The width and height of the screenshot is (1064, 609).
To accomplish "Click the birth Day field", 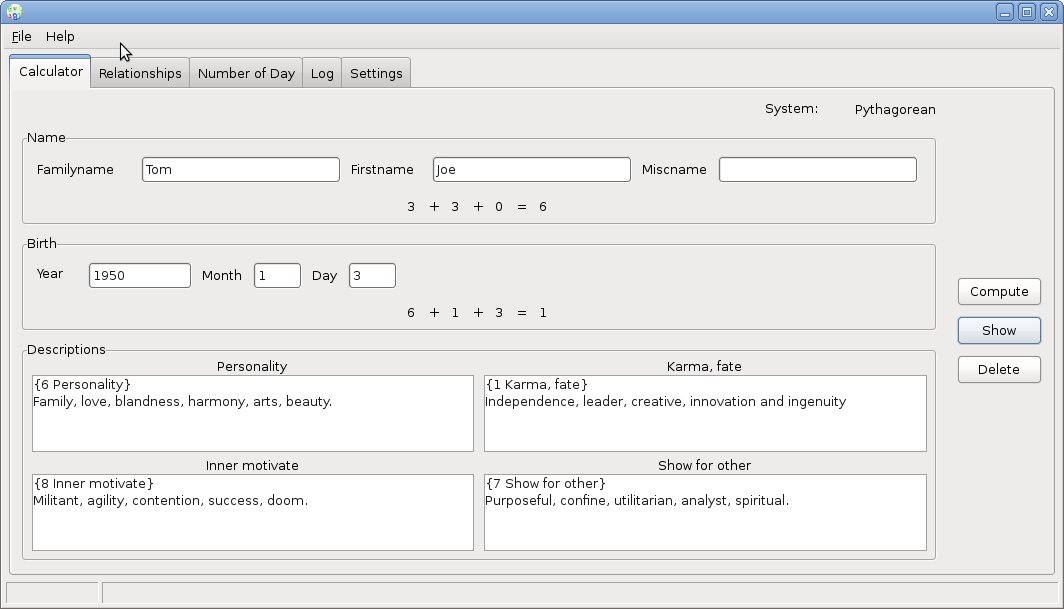I will [x=372, y=275].
